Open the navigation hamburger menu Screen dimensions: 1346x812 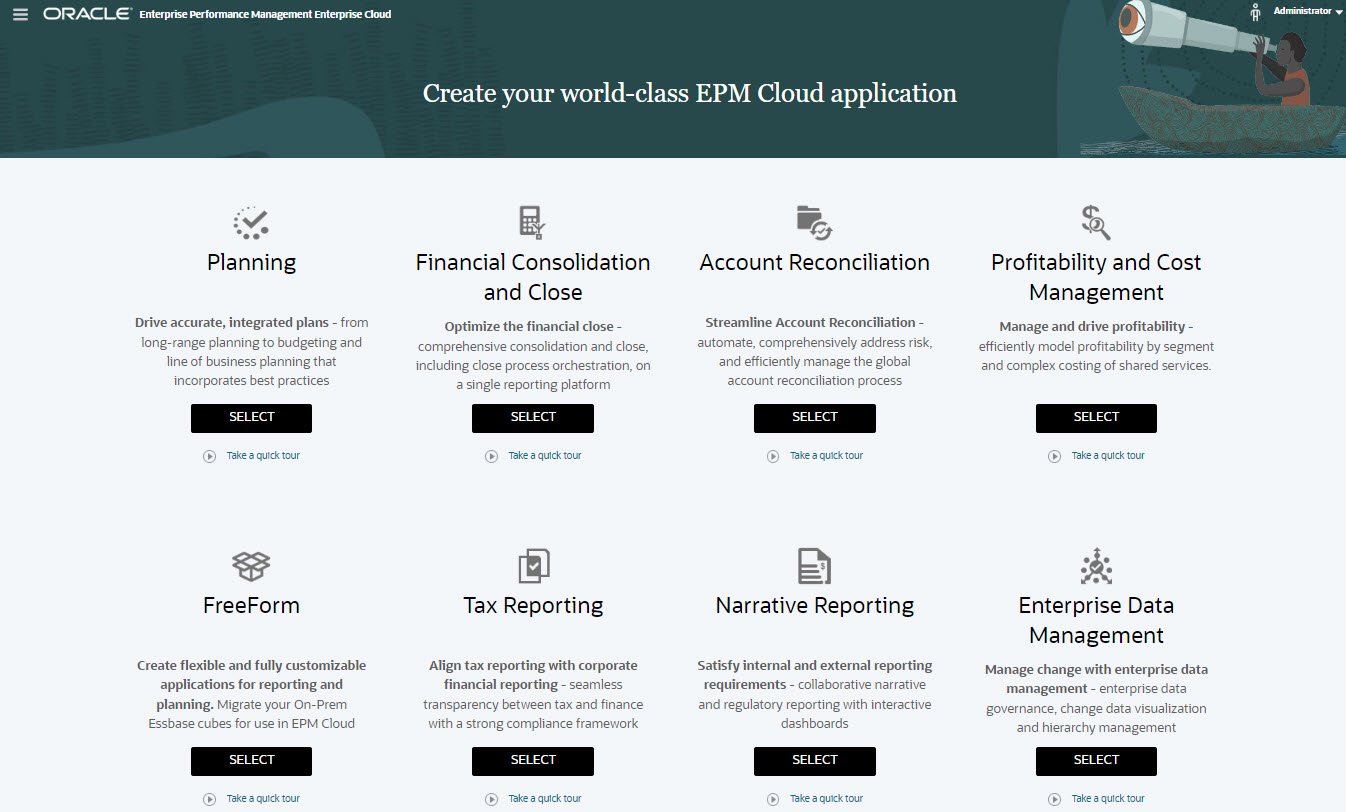pos(20,14)
